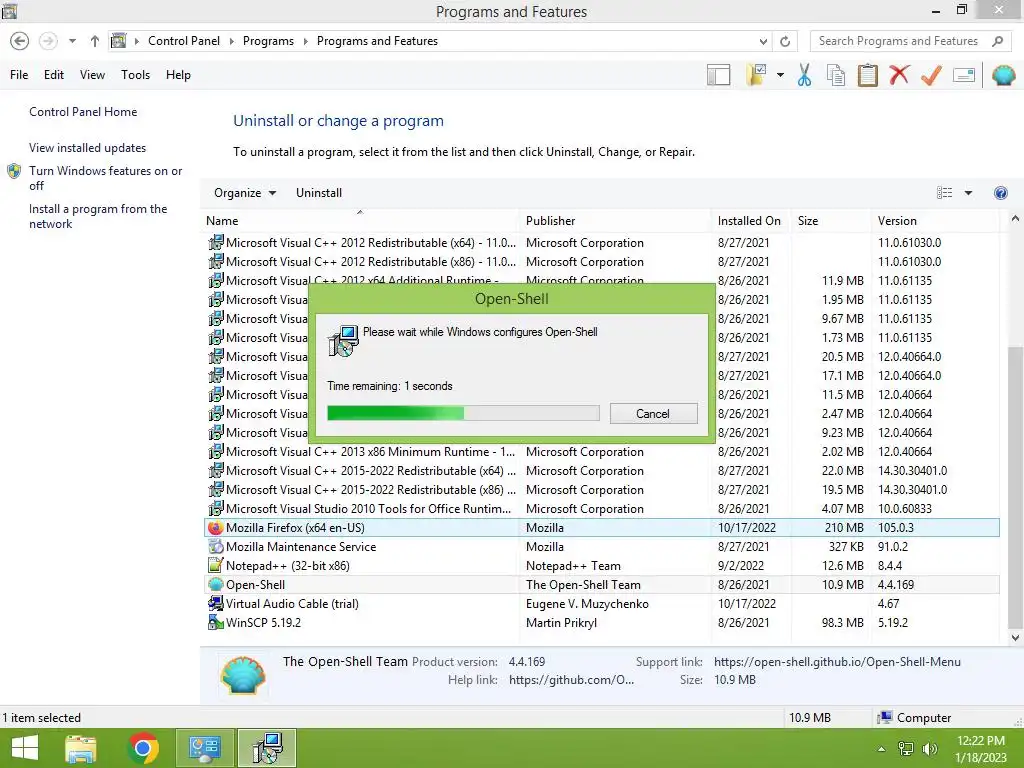Click the orange checkmark Properties icon
The image size is (1024, 768).
(x=931, y=75)
